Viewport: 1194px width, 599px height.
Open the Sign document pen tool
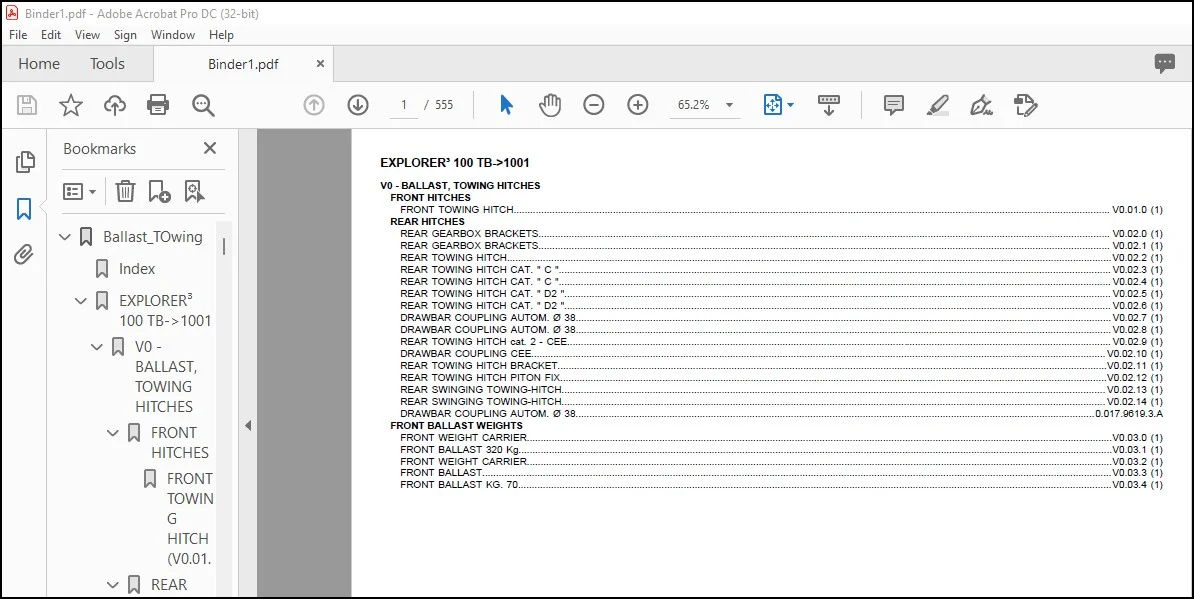[982, 105]
